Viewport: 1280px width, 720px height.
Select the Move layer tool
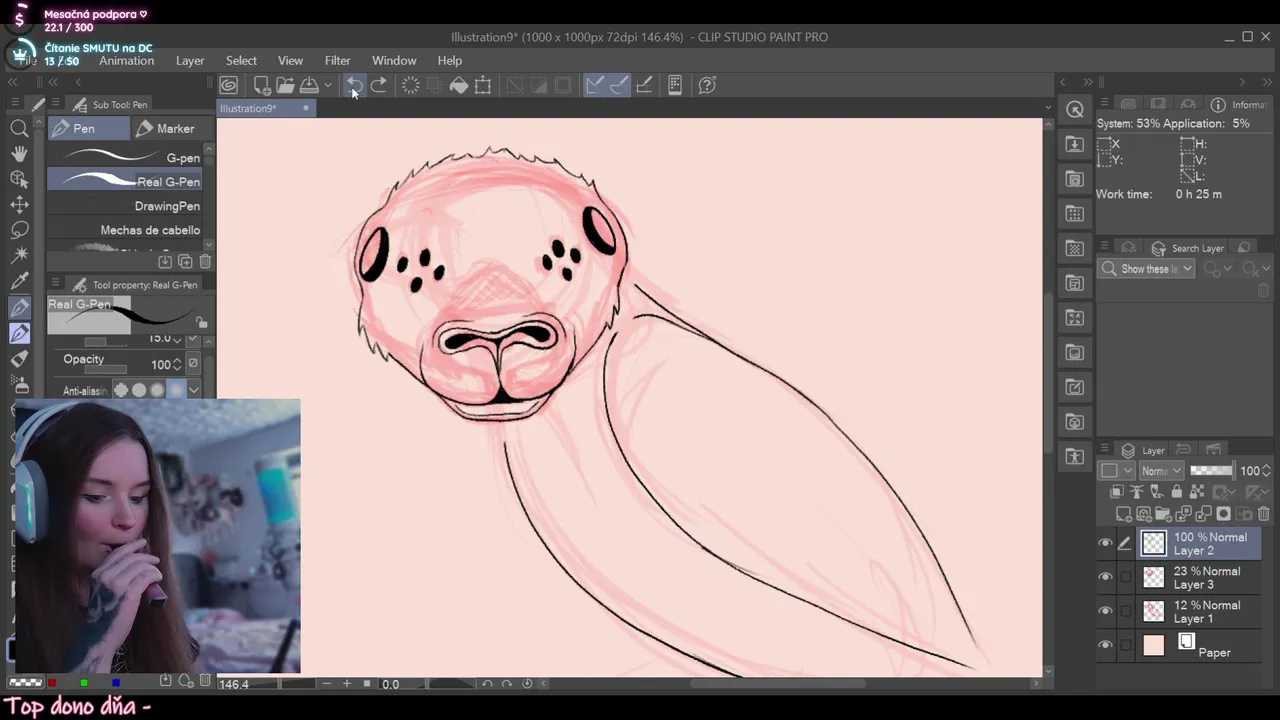tap(19, 205)
